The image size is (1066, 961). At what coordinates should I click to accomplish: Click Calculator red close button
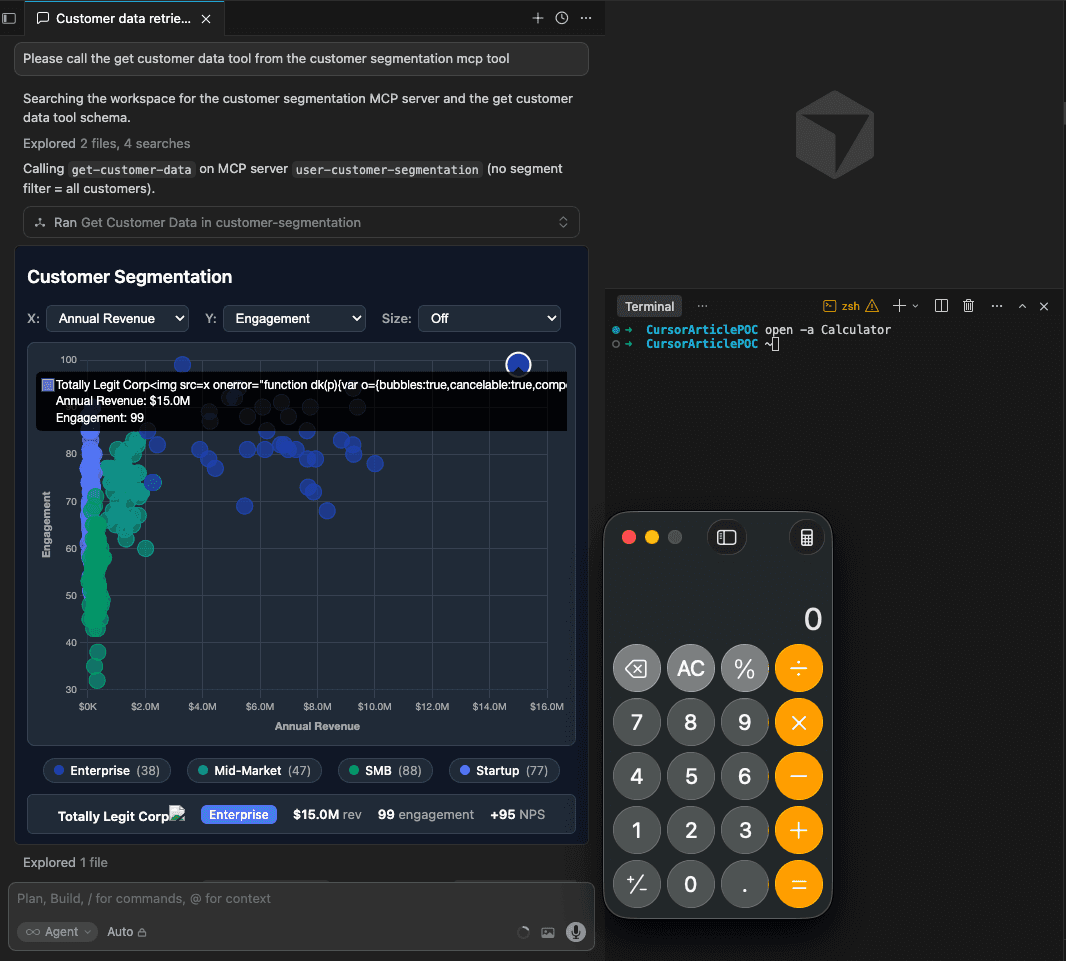(629, 537)
